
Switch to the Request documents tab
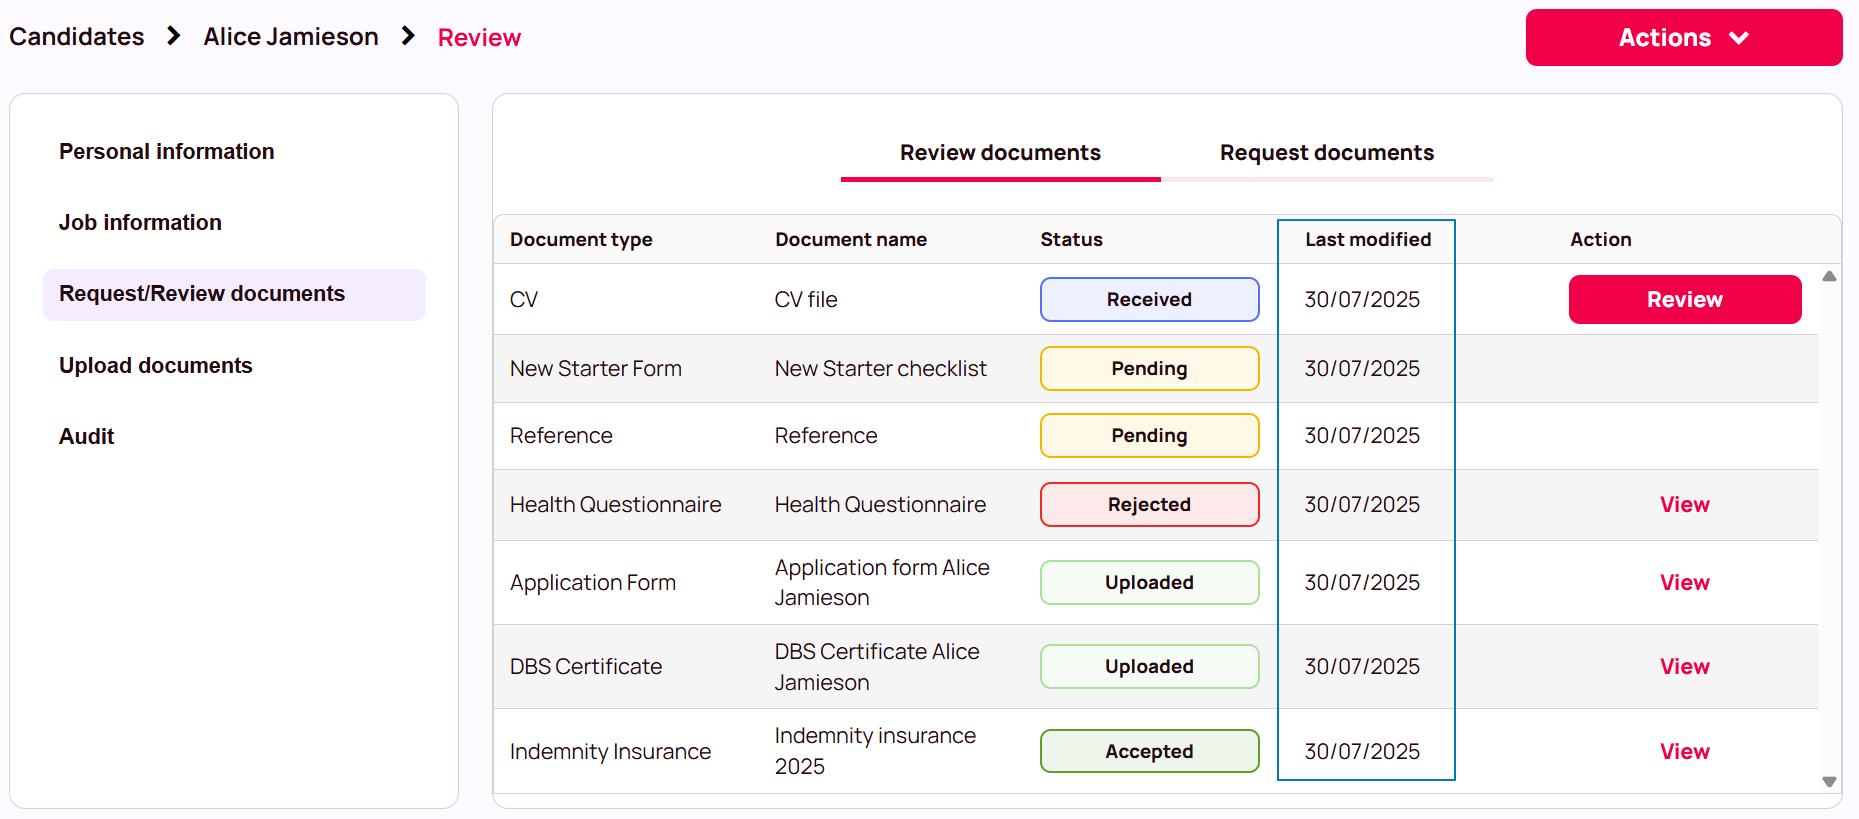coord(1327,153)
